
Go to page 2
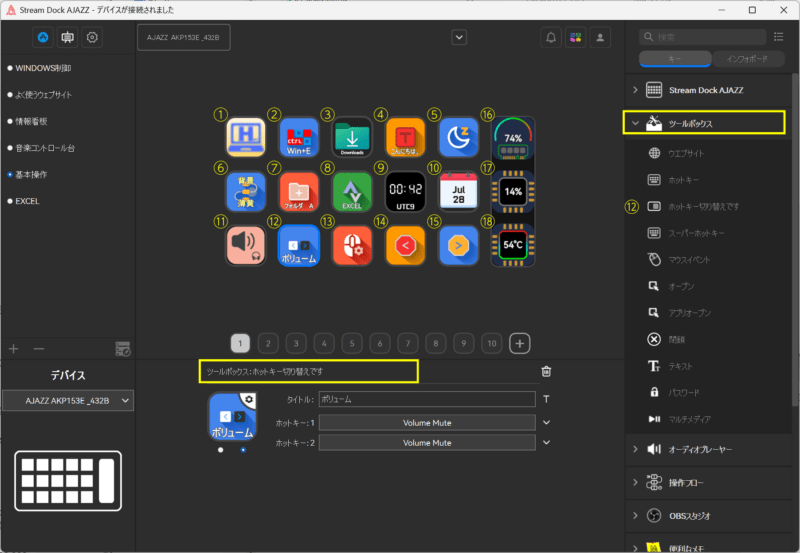(x=268, y=343)
